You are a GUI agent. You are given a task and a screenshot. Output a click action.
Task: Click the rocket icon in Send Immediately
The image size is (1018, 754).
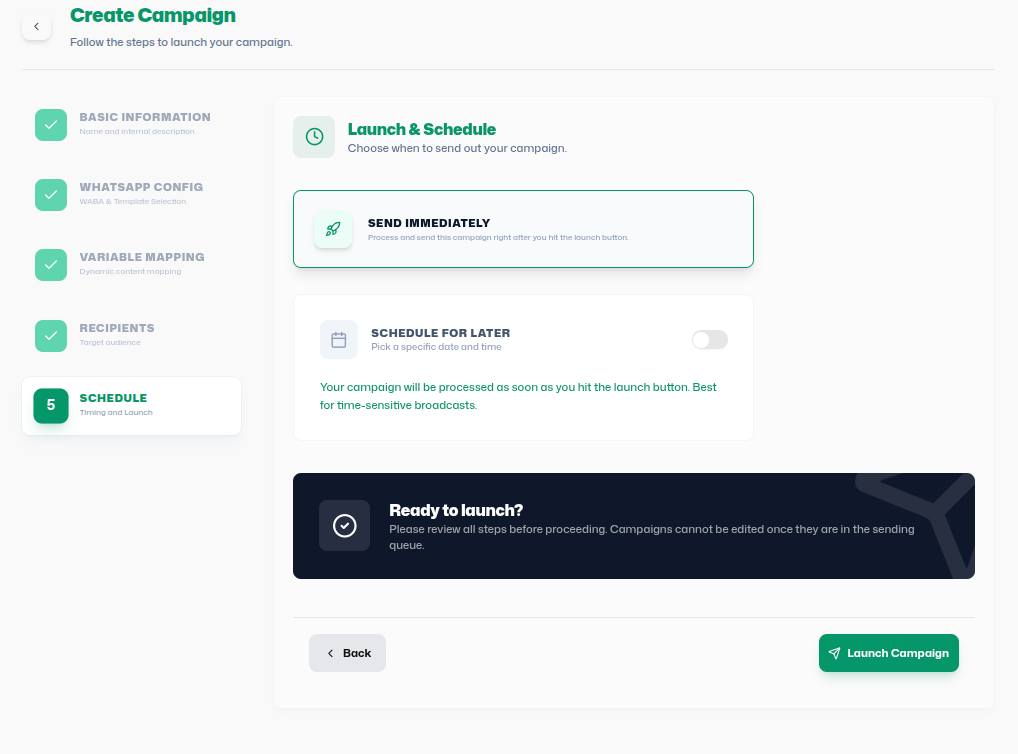pos(333,229)
